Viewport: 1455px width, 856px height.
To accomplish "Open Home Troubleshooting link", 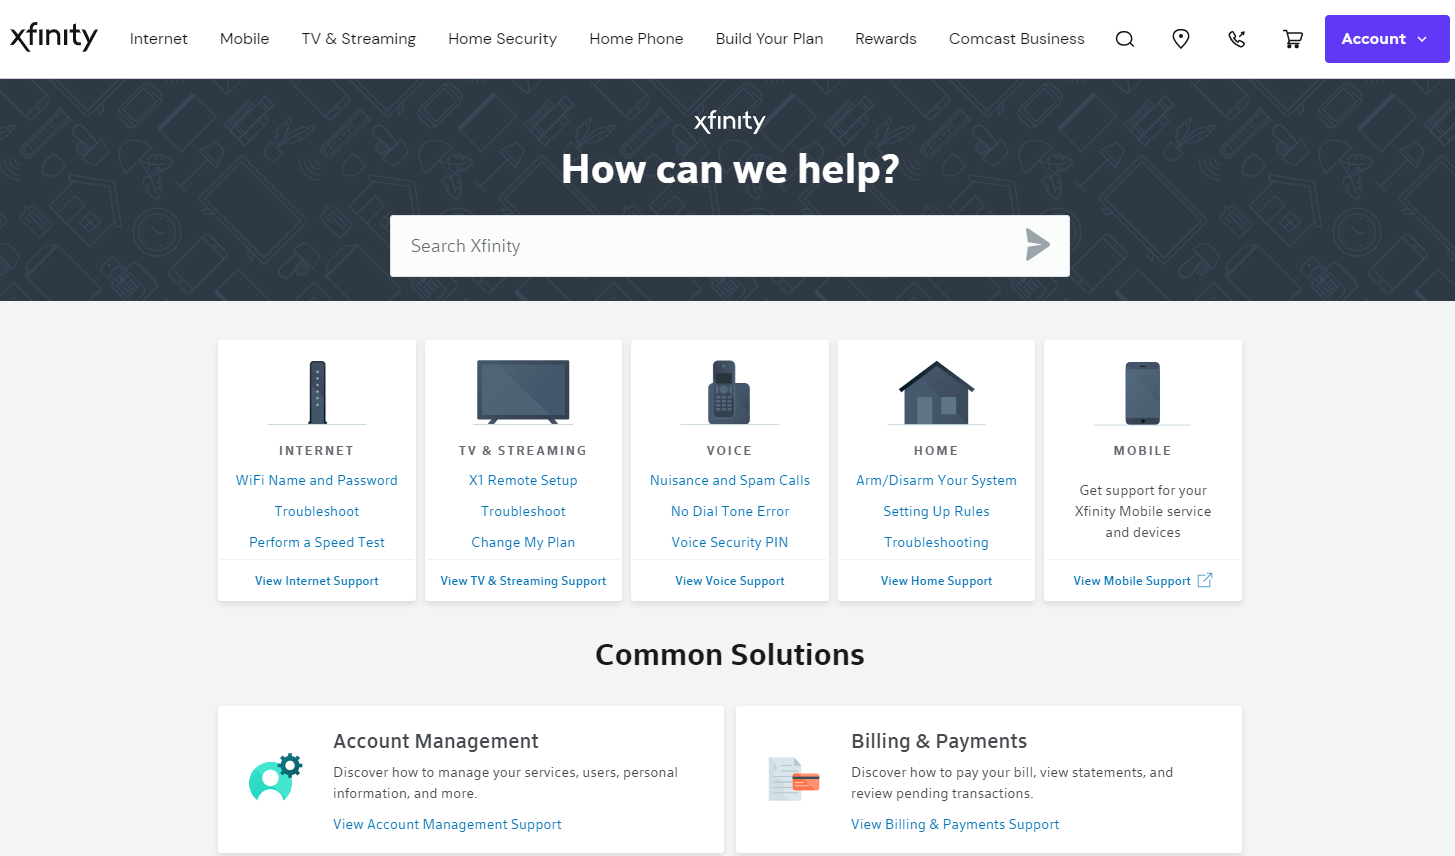I will click(936, 542).
